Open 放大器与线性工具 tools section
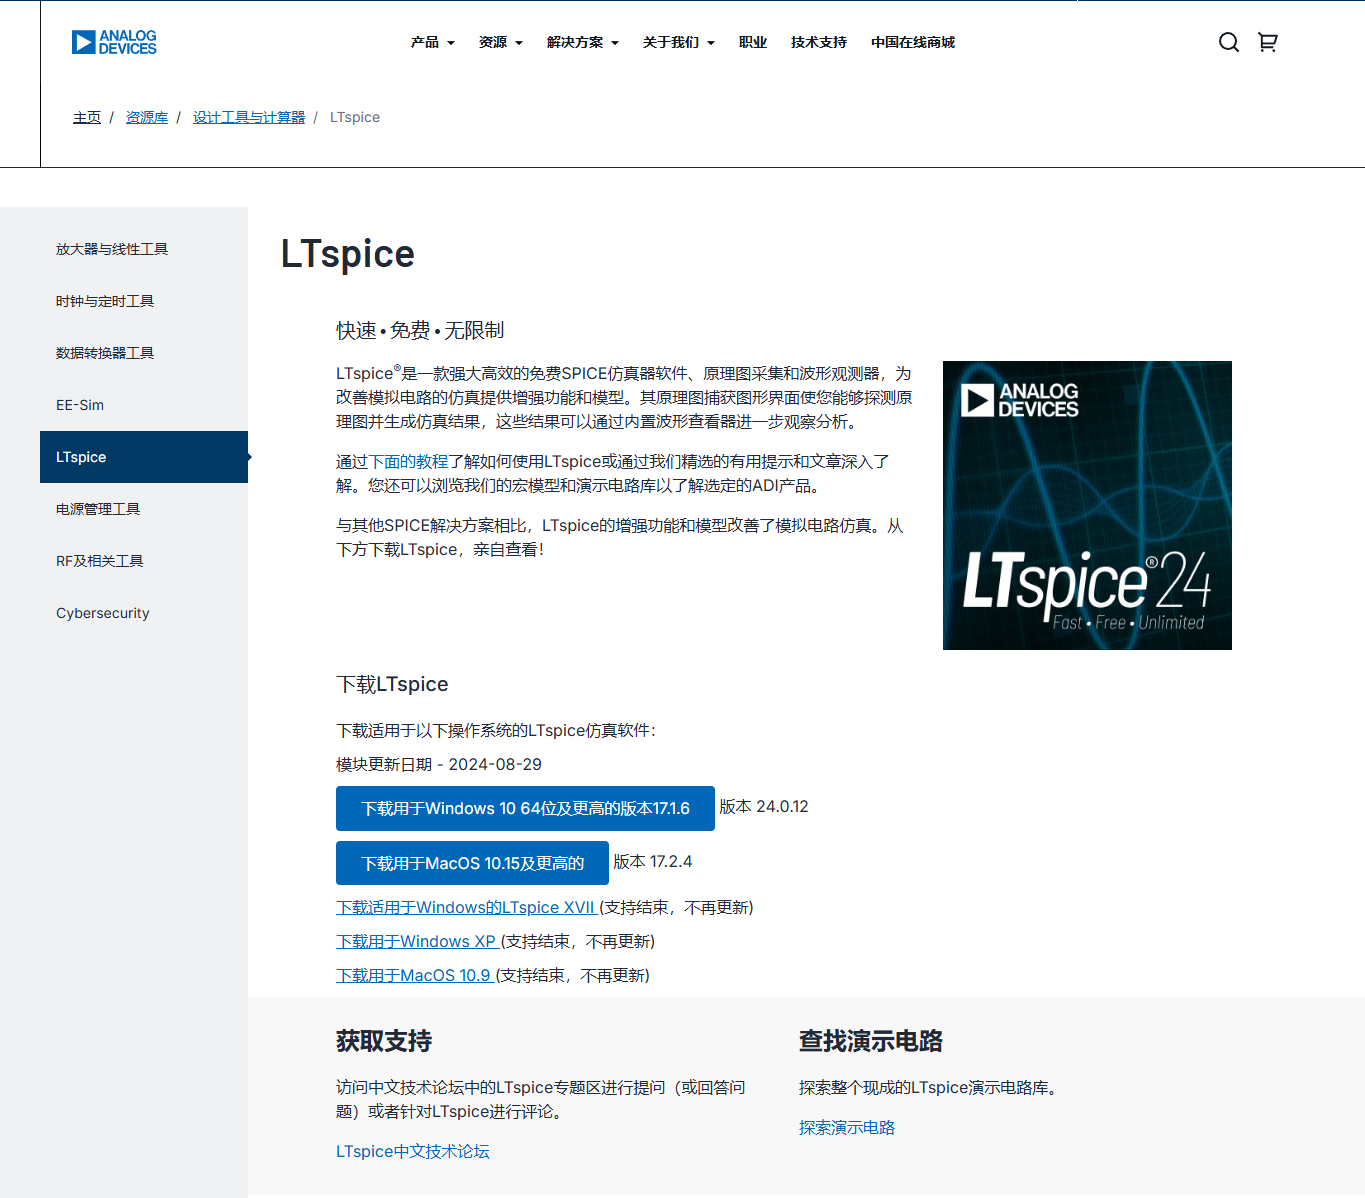The image size is (1365, 1198). coord(111,249)
